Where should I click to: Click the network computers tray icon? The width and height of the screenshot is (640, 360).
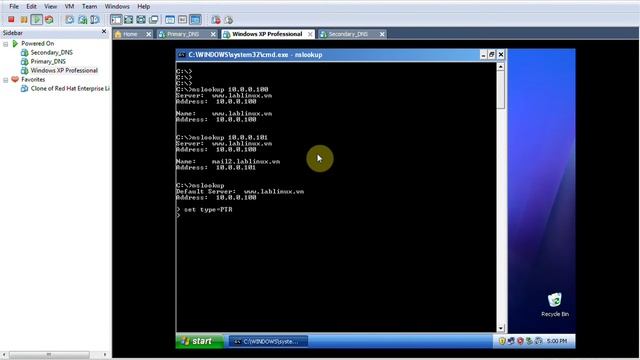tap(511, 341)
